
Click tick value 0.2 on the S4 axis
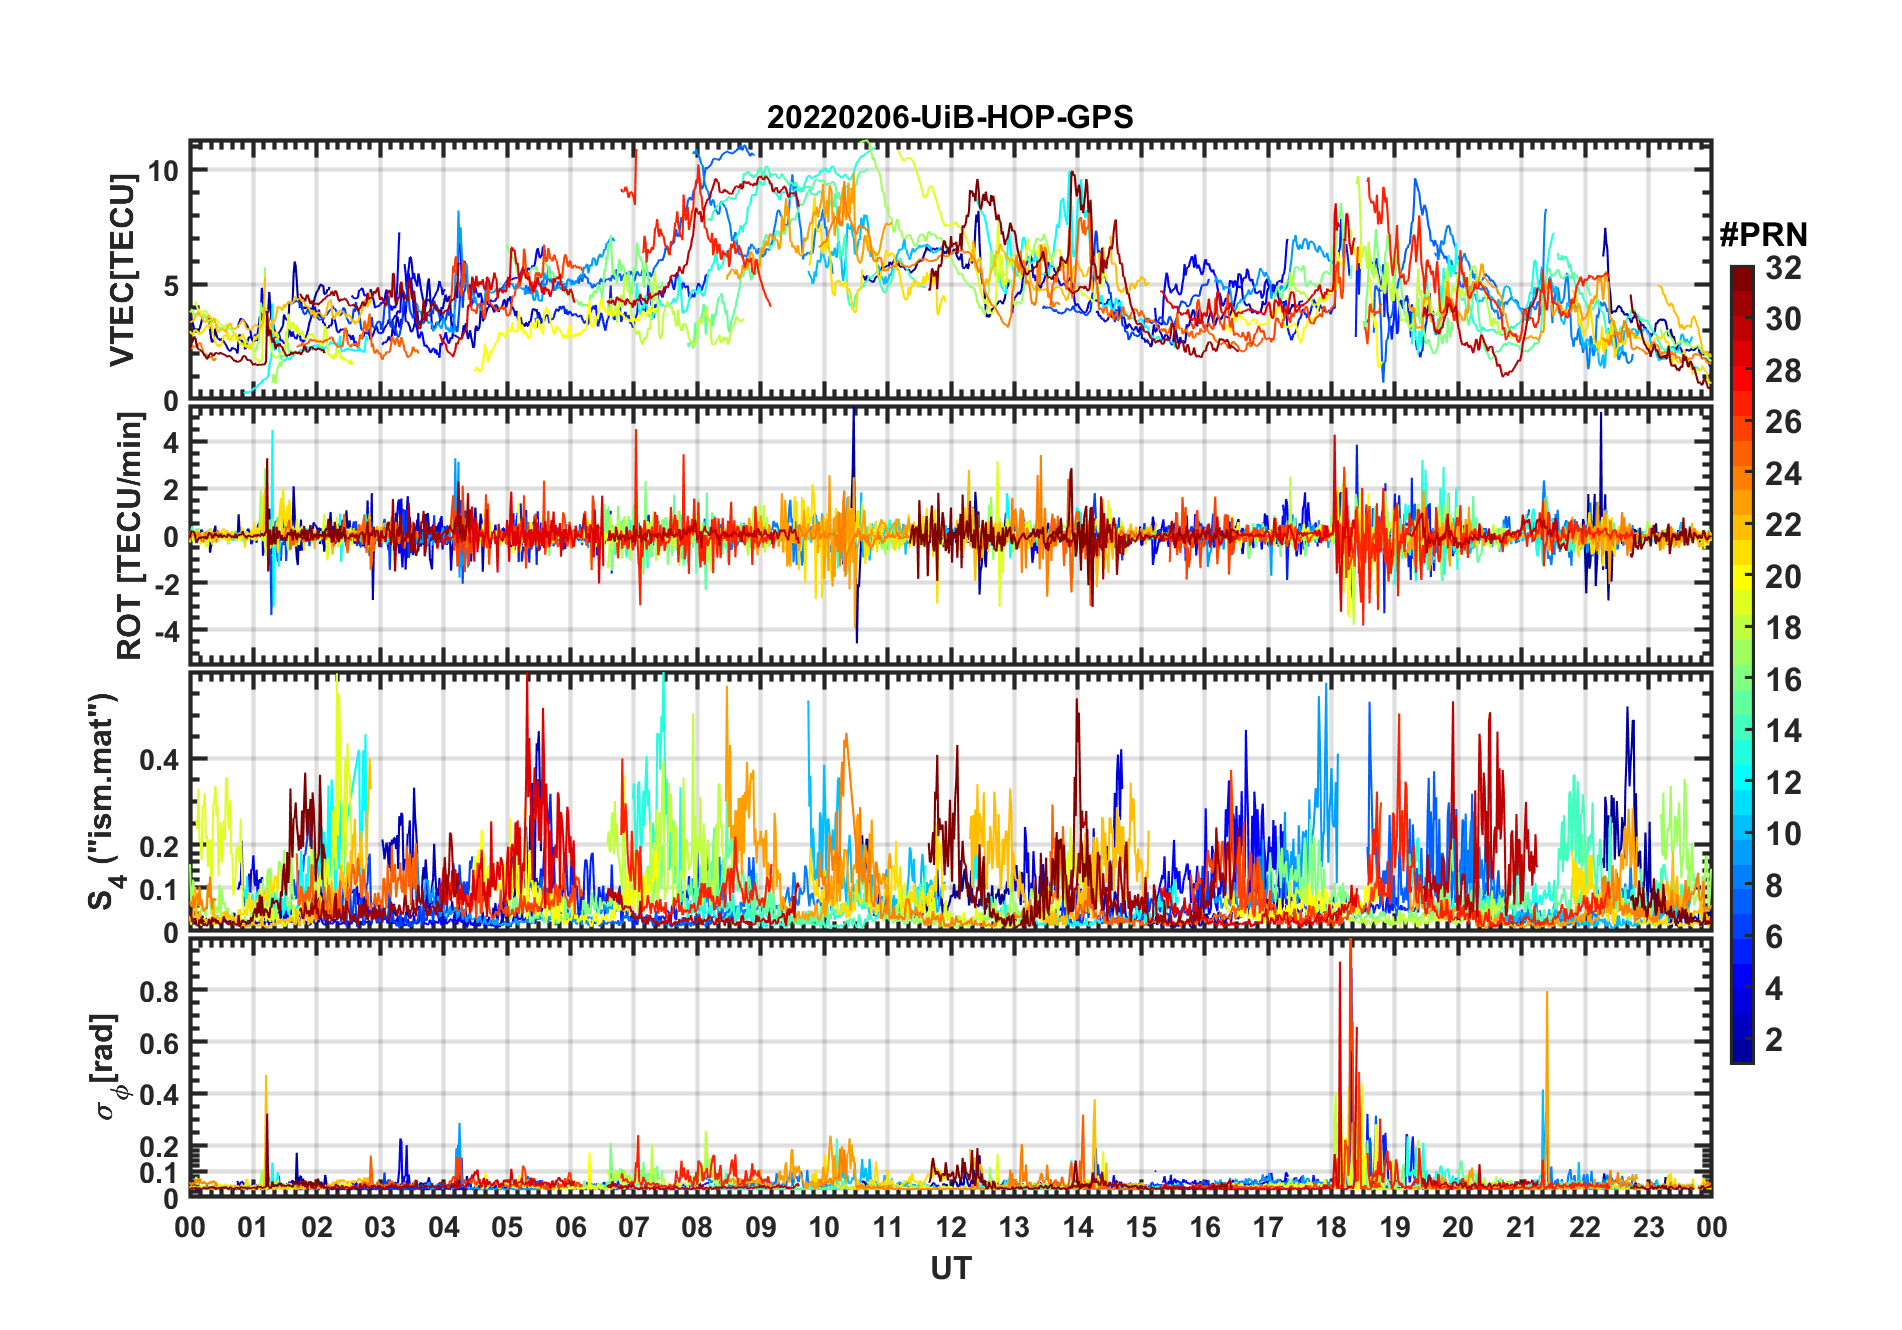tap(159, 846)
